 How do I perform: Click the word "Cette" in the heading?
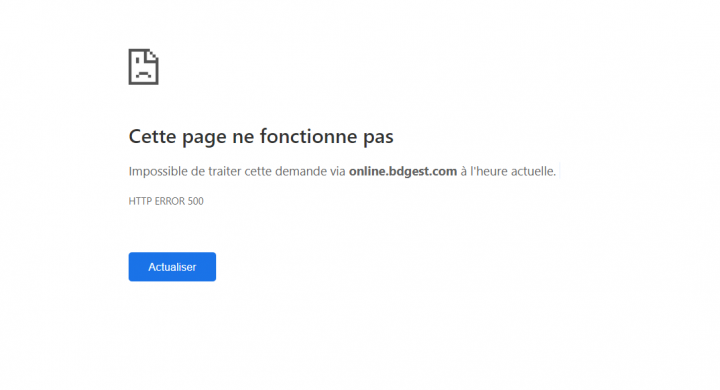(152, 136)
